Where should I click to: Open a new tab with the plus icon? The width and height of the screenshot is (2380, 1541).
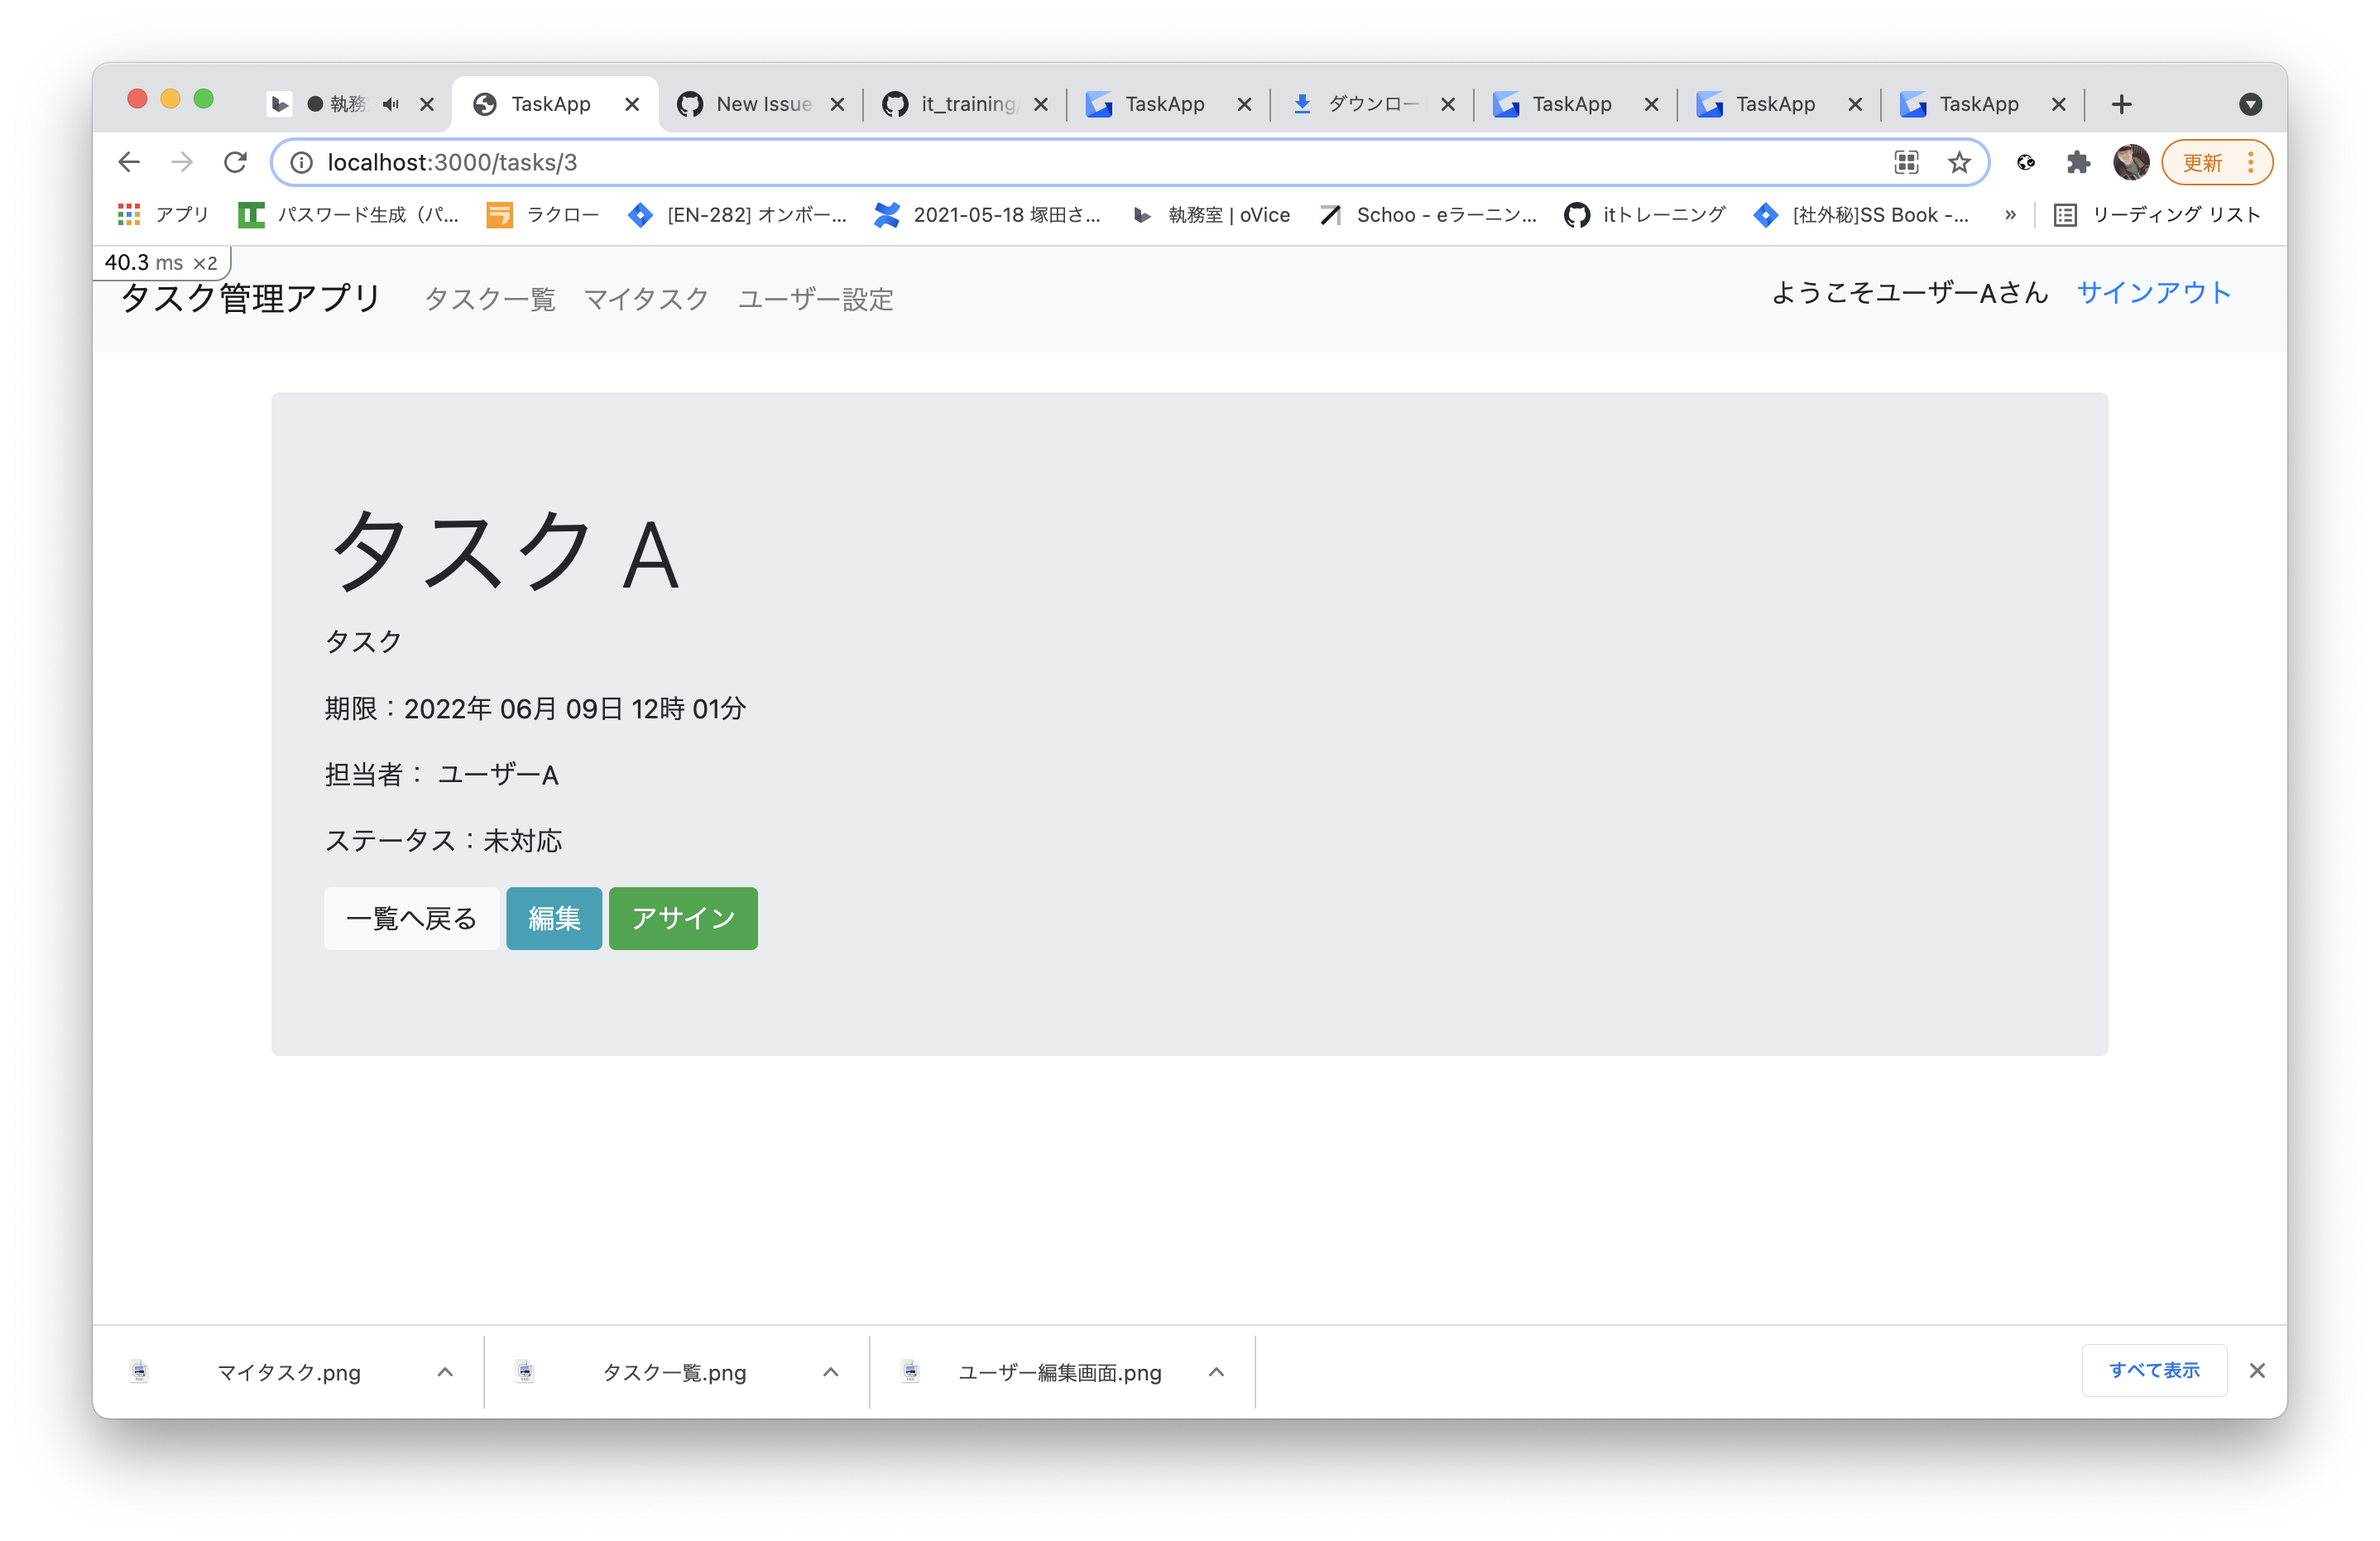point(2121,104)
